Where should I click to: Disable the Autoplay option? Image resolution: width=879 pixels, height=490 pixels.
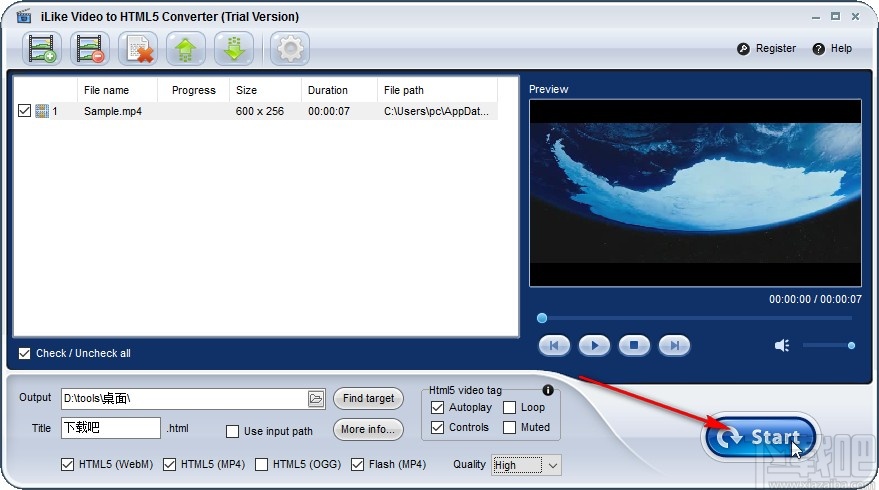click(437, 408)
